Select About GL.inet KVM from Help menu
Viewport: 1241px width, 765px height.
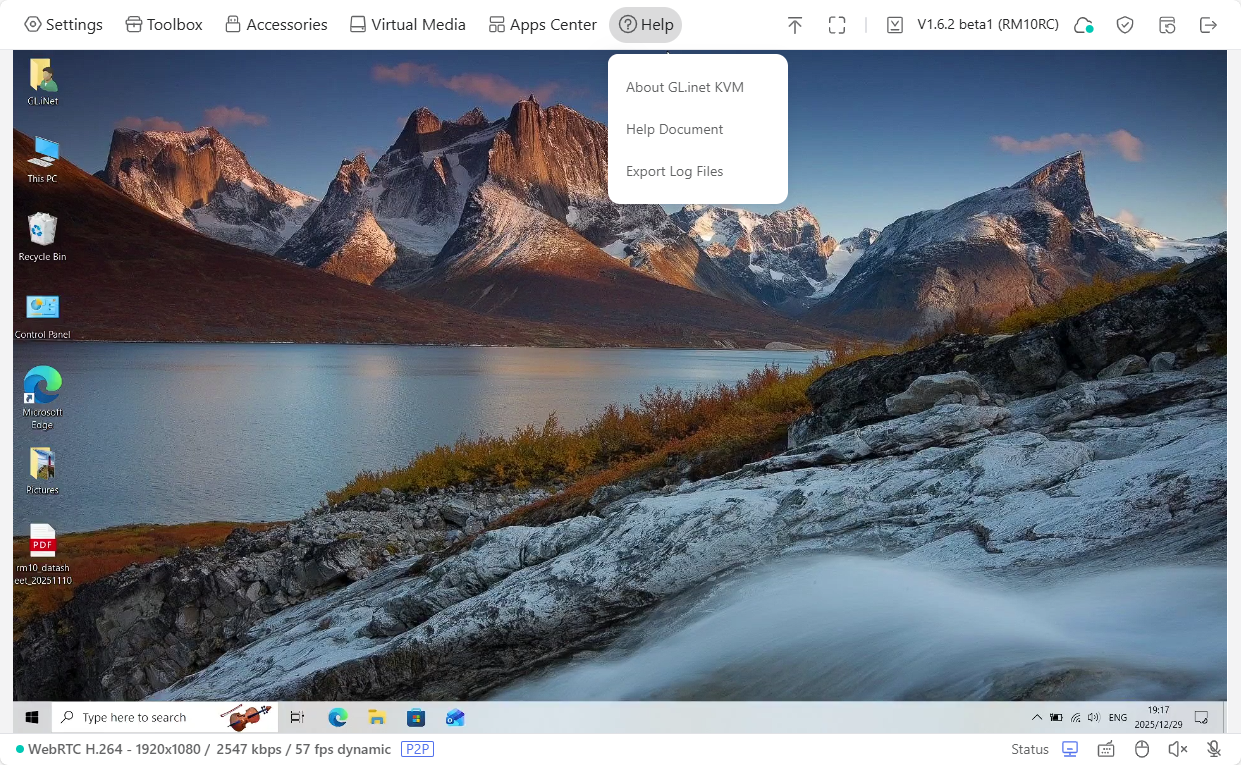coord(685,88)
